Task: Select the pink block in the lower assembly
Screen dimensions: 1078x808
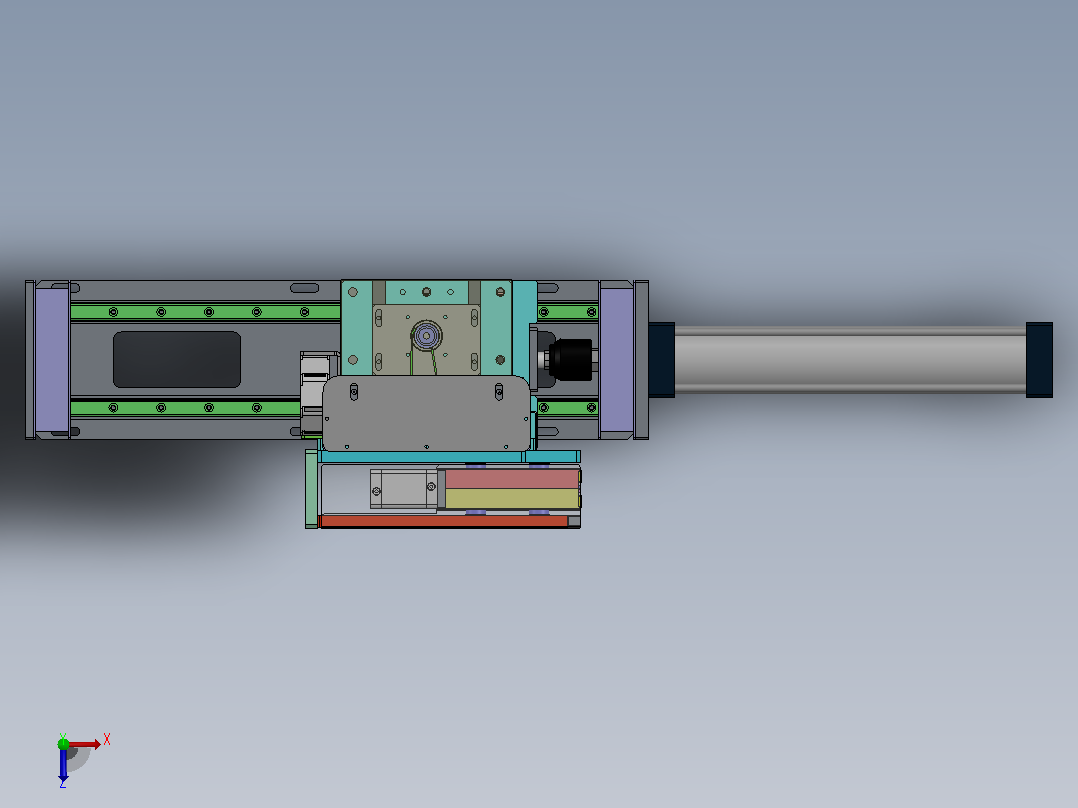Action: click(512, 479)
